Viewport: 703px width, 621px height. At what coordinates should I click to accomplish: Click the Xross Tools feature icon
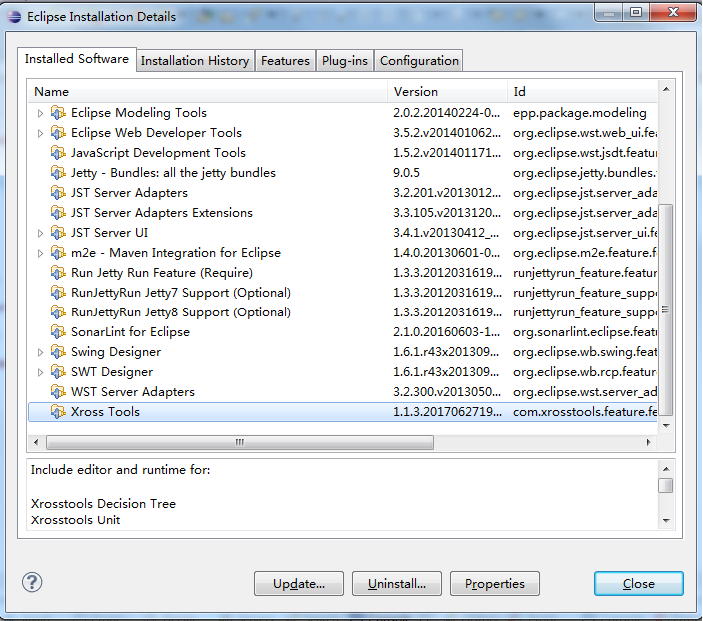(x=58, y=412)
